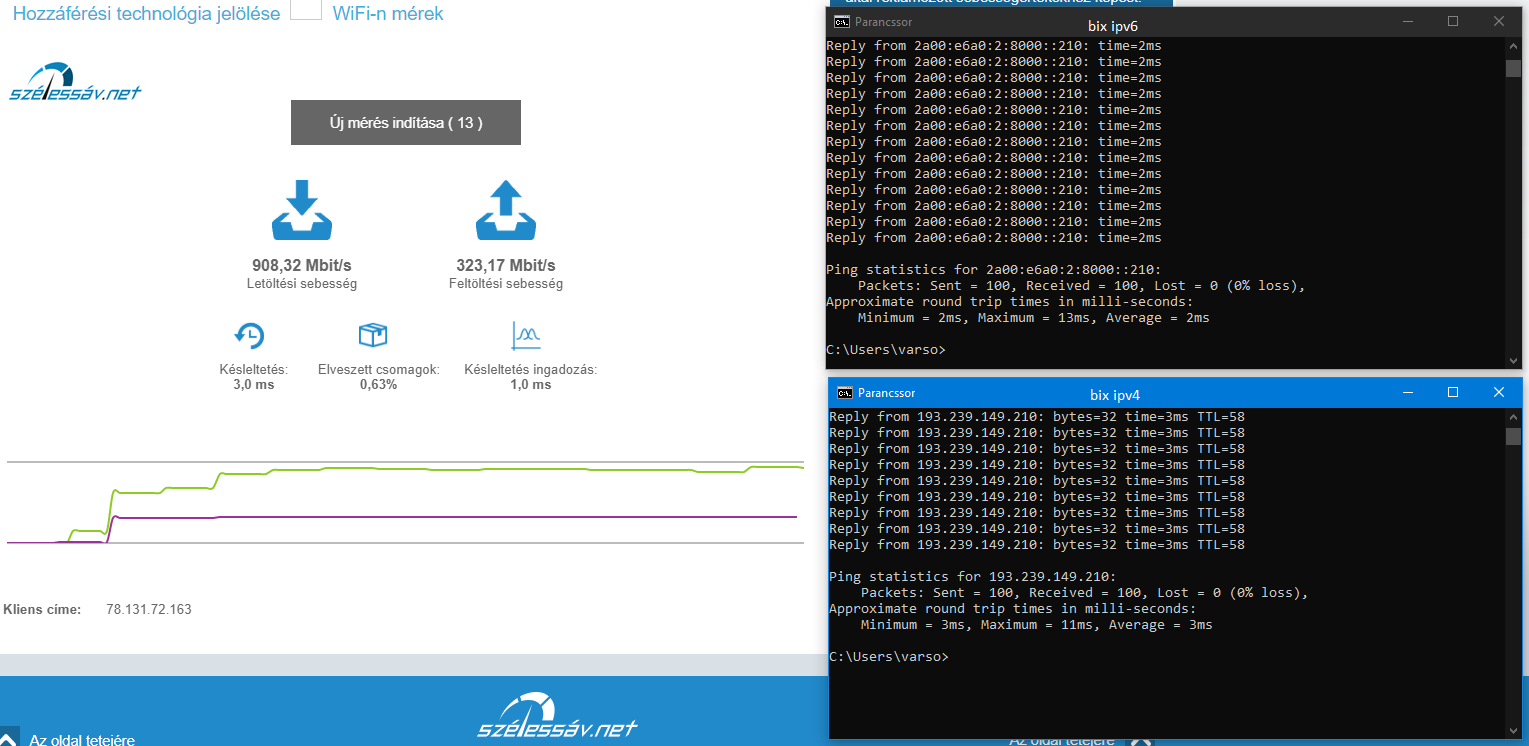Click scroll-up arrow in bix ipv4 window
Viewport: 1529px width, 746px height.
tap(1513, 415)
